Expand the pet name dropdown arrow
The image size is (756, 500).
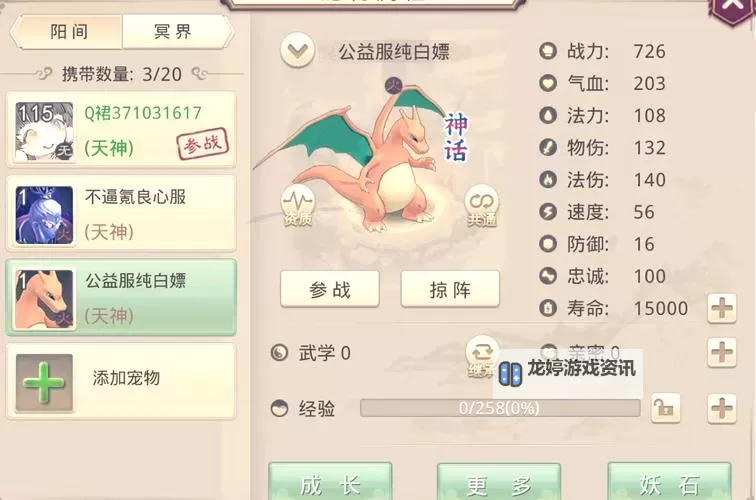pos(297,50)
